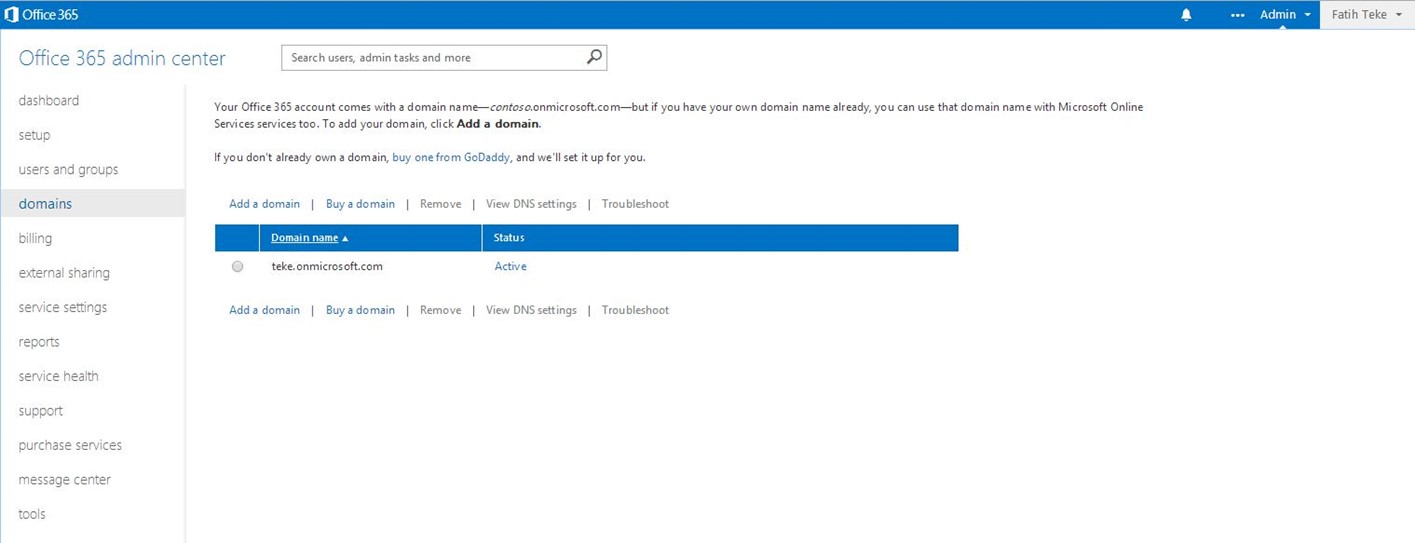Open the message center page
The width and height of the screenshot is (1415, 543).
pyautogui.click(x=64, y=480)
